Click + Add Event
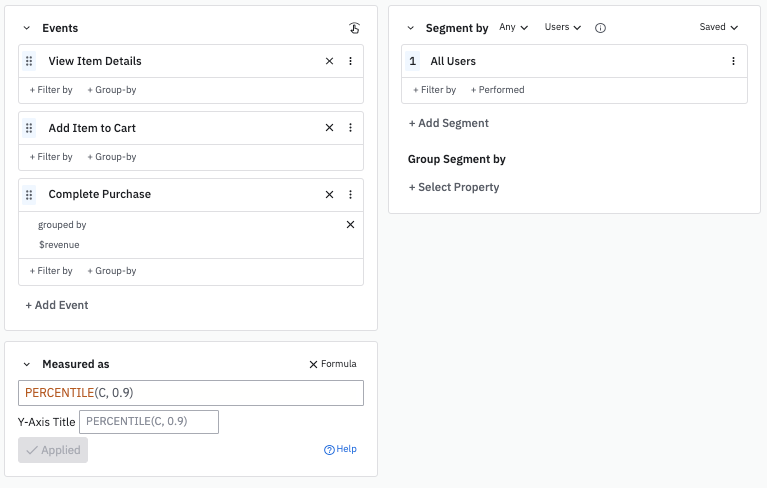 click(x=57, y=305)
